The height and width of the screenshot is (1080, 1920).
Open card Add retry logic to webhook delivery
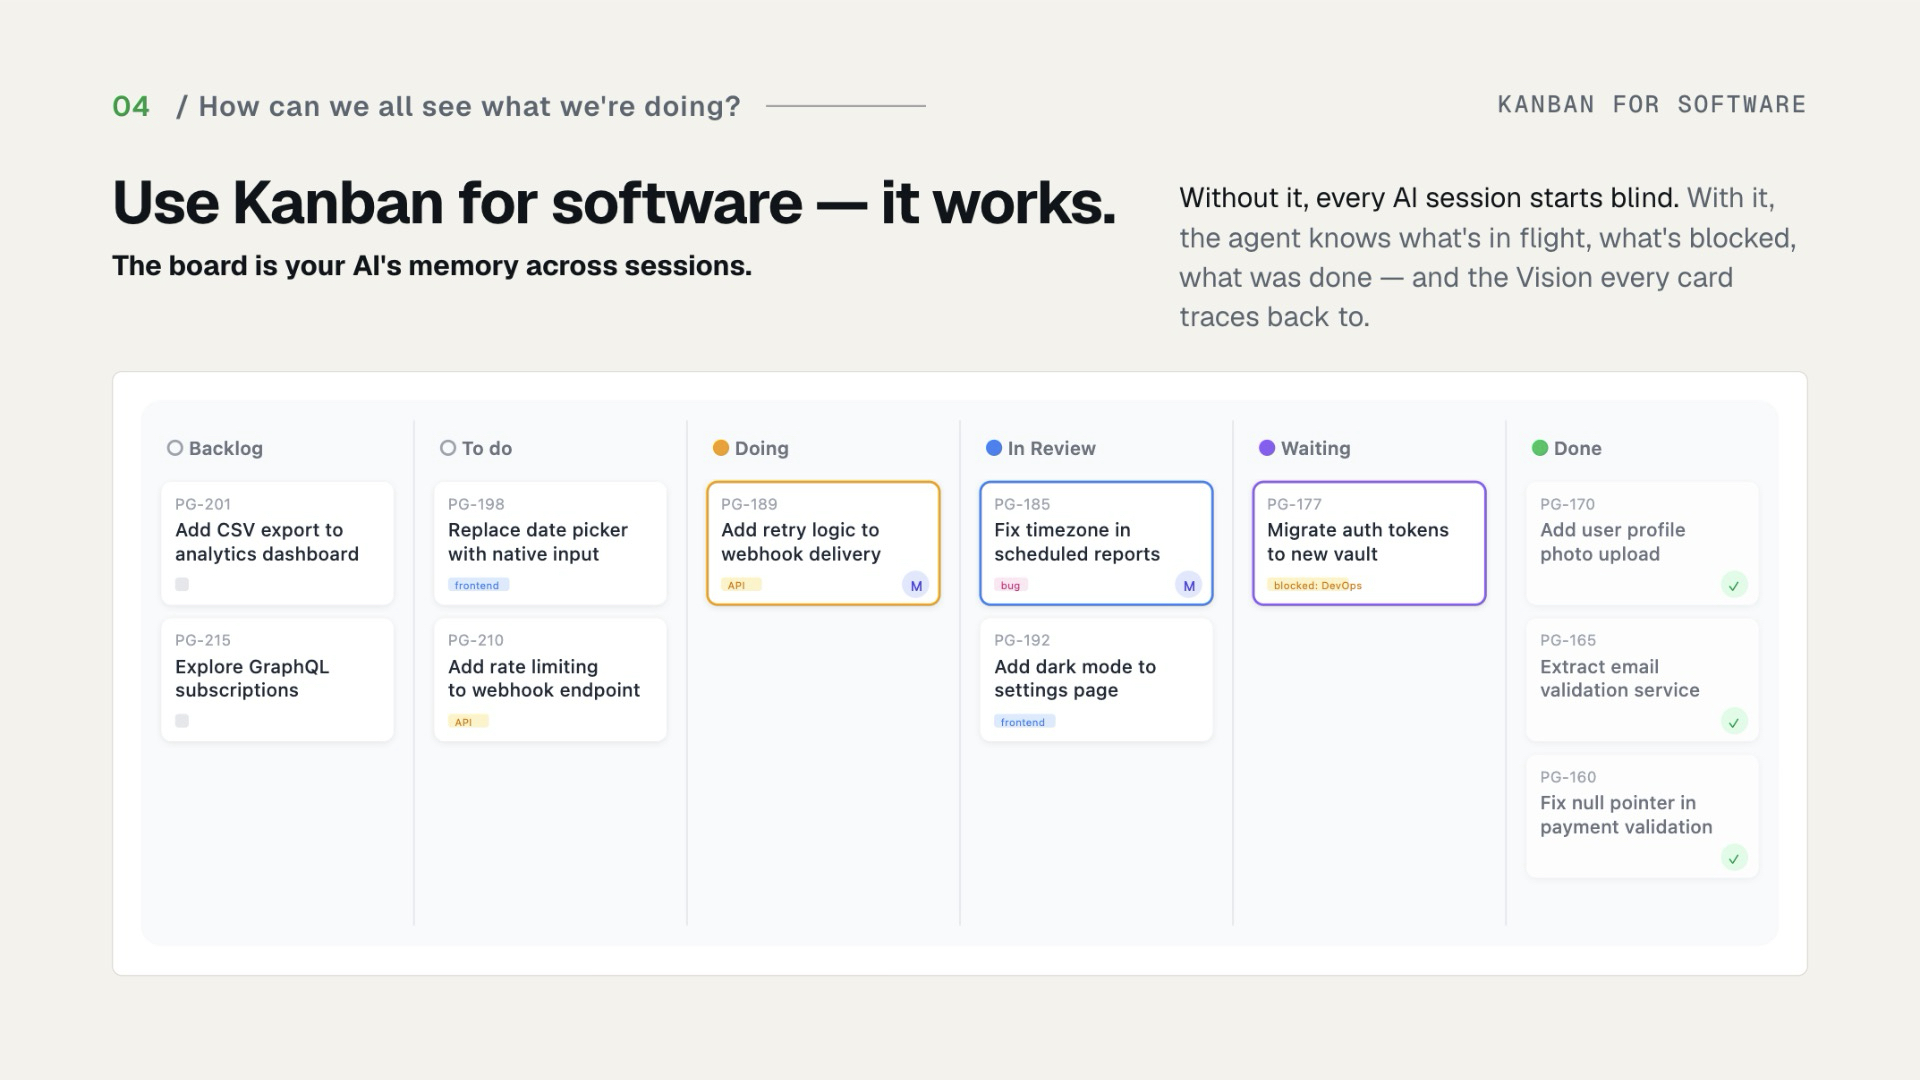(x=823, y=543)
